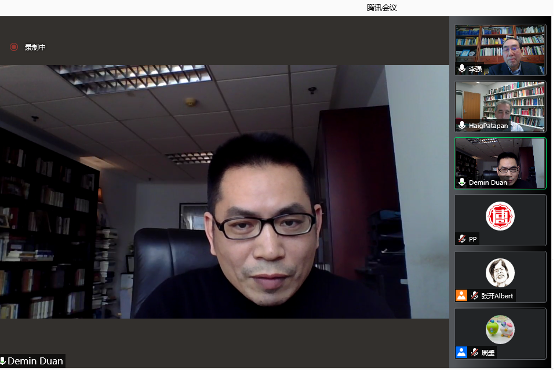Click the muted microphone on the bottom participant tile
554x370 pixels.
coord(475,352)
